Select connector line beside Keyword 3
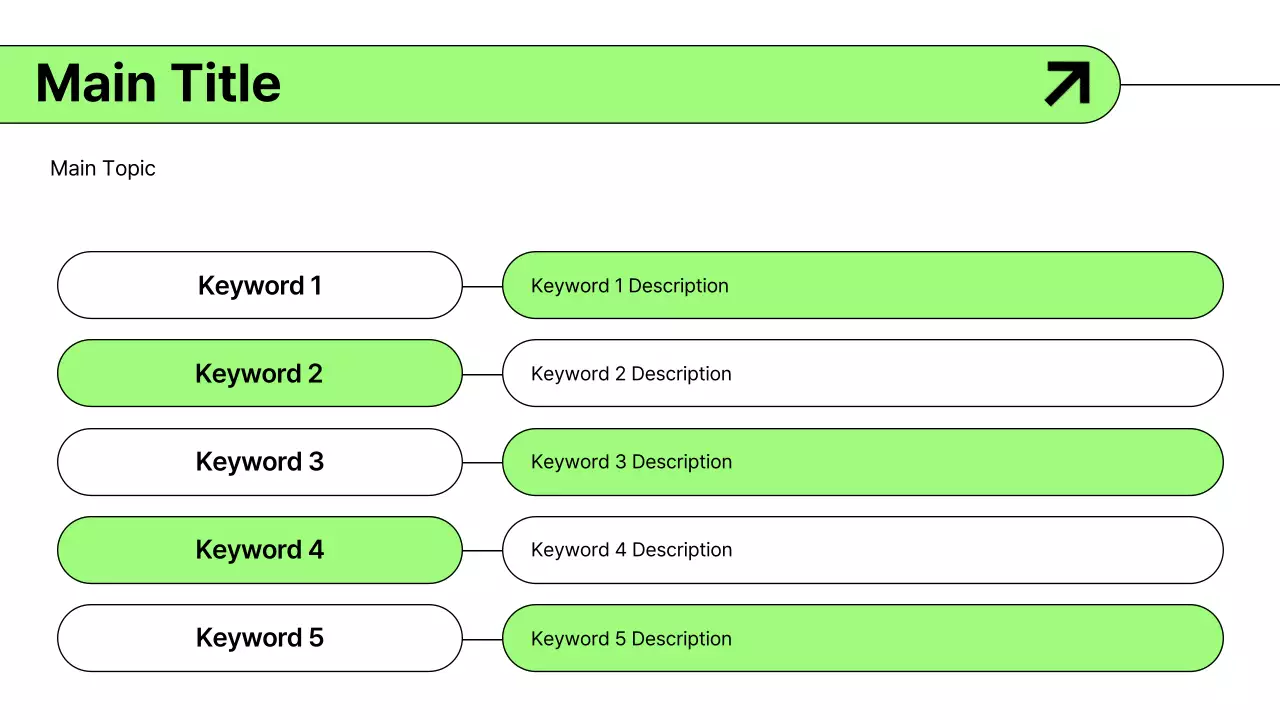The width and height of the screenshot is (1280, 720). [x=482, y=463]
